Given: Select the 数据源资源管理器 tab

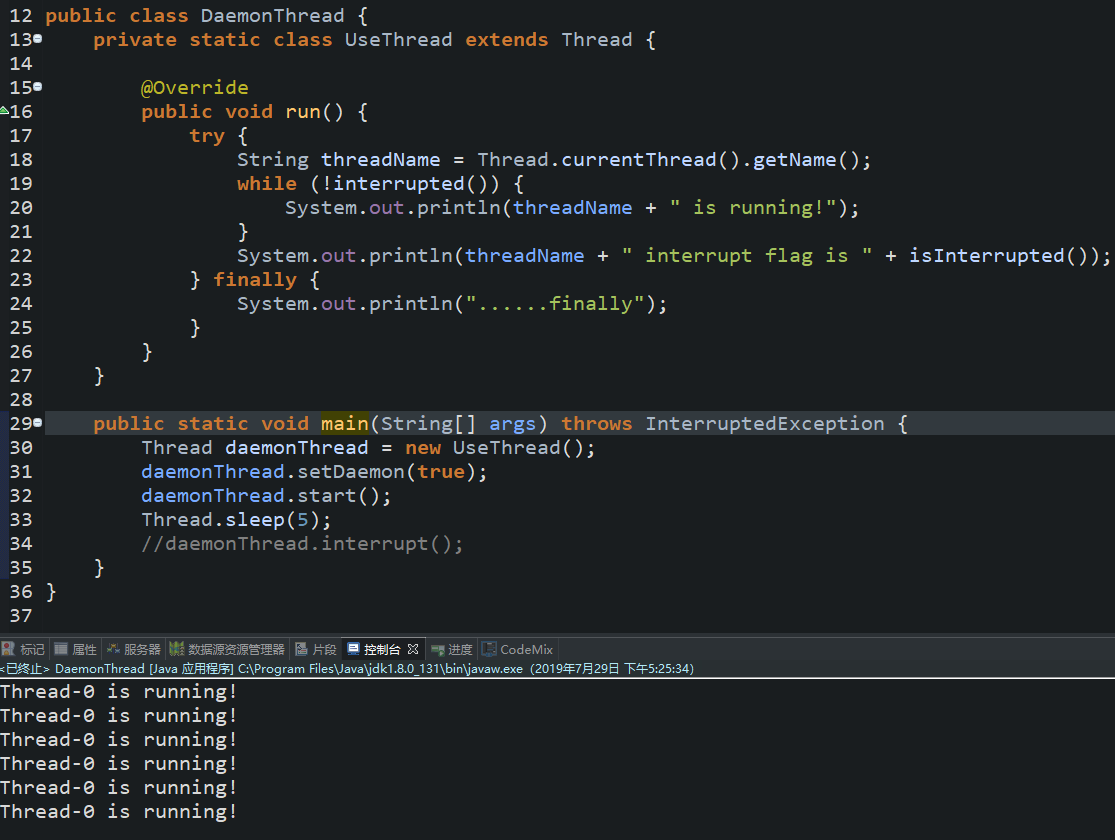Looking at the screenshot, I should (227, 649).
